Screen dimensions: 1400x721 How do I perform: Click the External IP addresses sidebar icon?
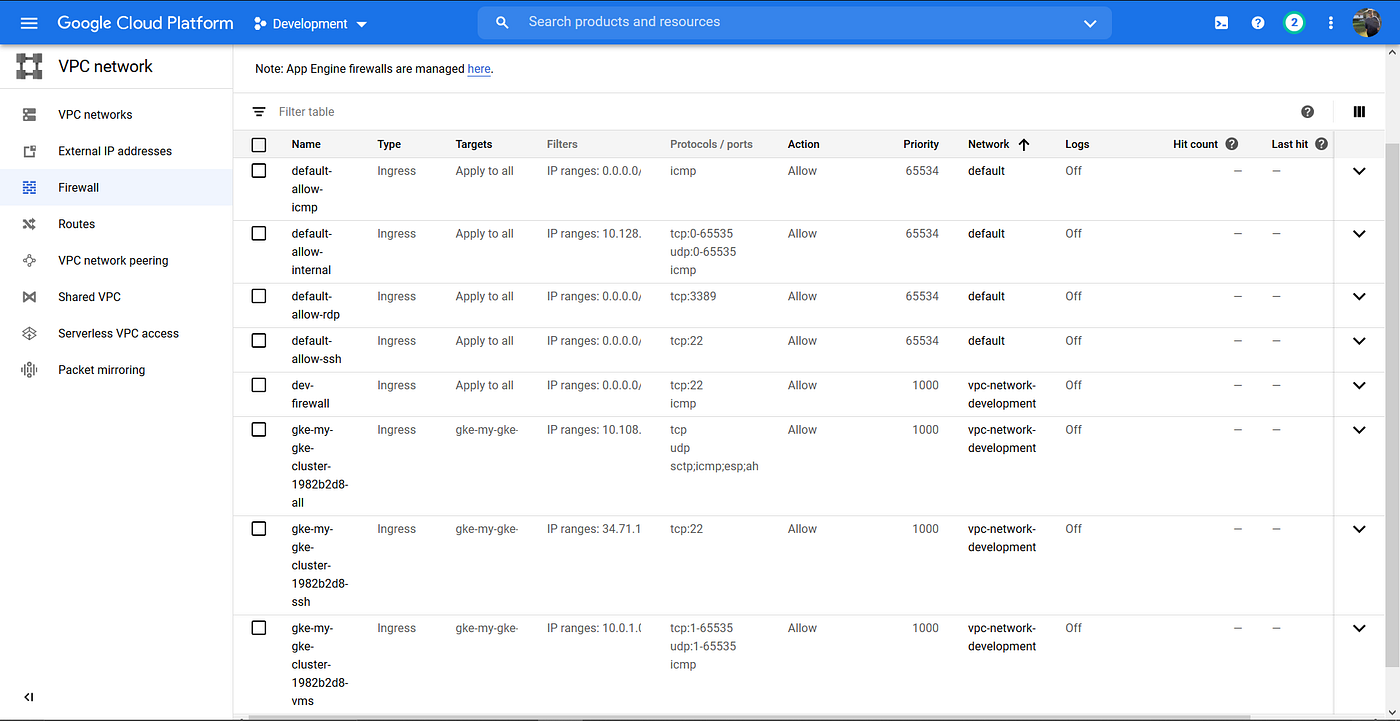(29, 151)
